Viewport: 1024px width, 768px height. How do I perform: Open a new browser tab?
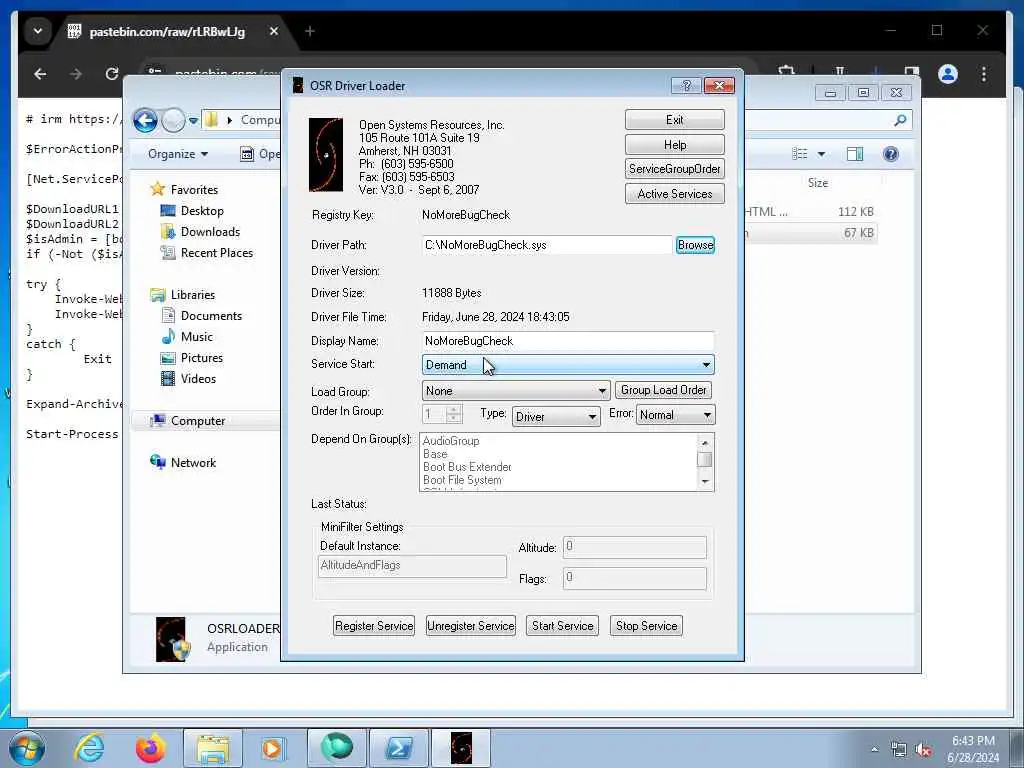pos(310,31)
